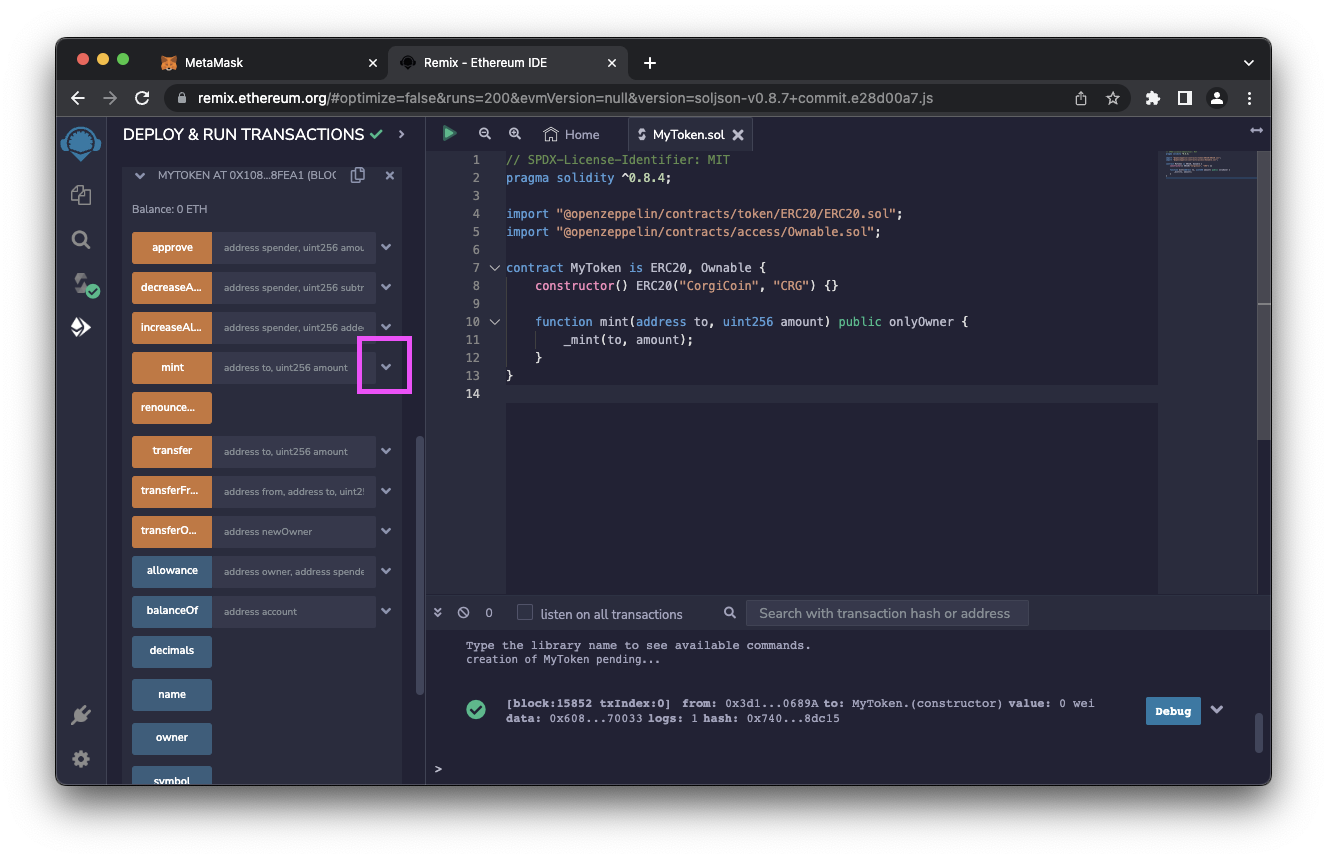Screen dimensions: 1327x859
Task: Expand the approve function parameters
Action: [386, 247]
